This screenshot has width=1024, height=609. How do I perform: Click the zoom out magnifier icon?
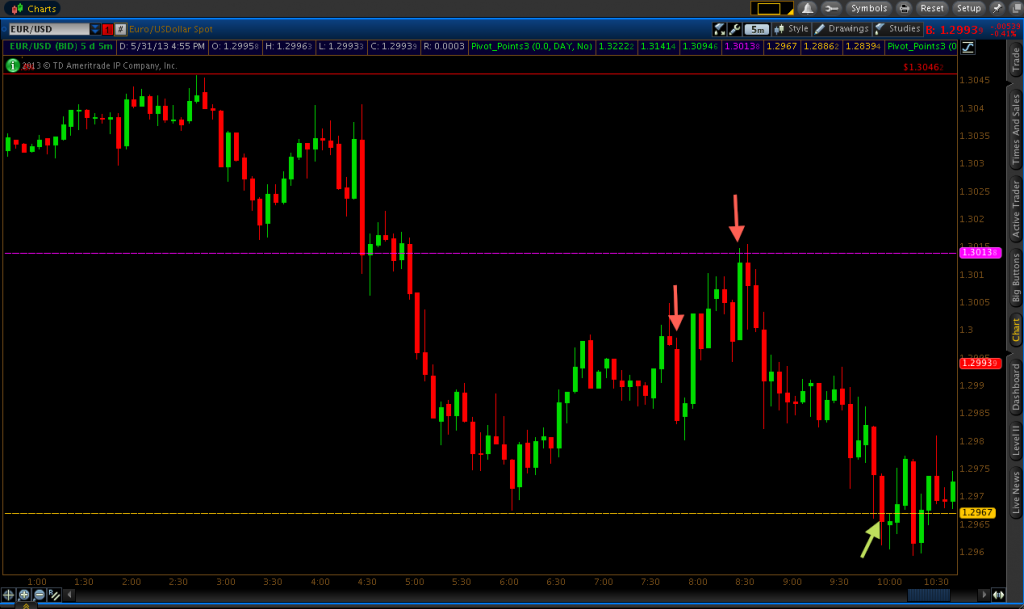click(x=39, y=595)
